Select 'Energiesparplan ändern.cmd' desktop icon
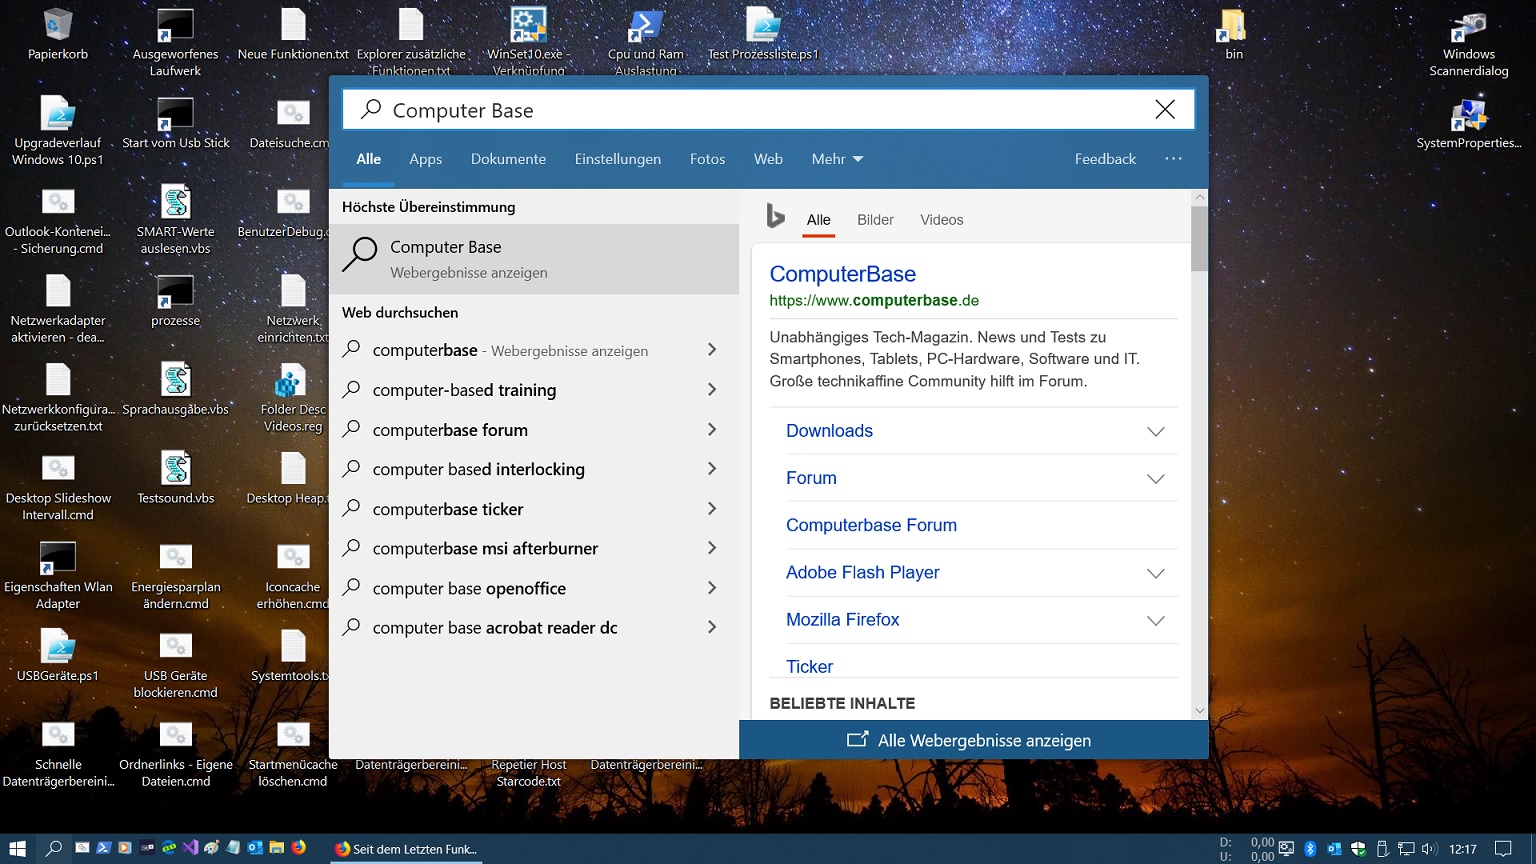Screen dimensions: 1536x864 tap(176, 576)
